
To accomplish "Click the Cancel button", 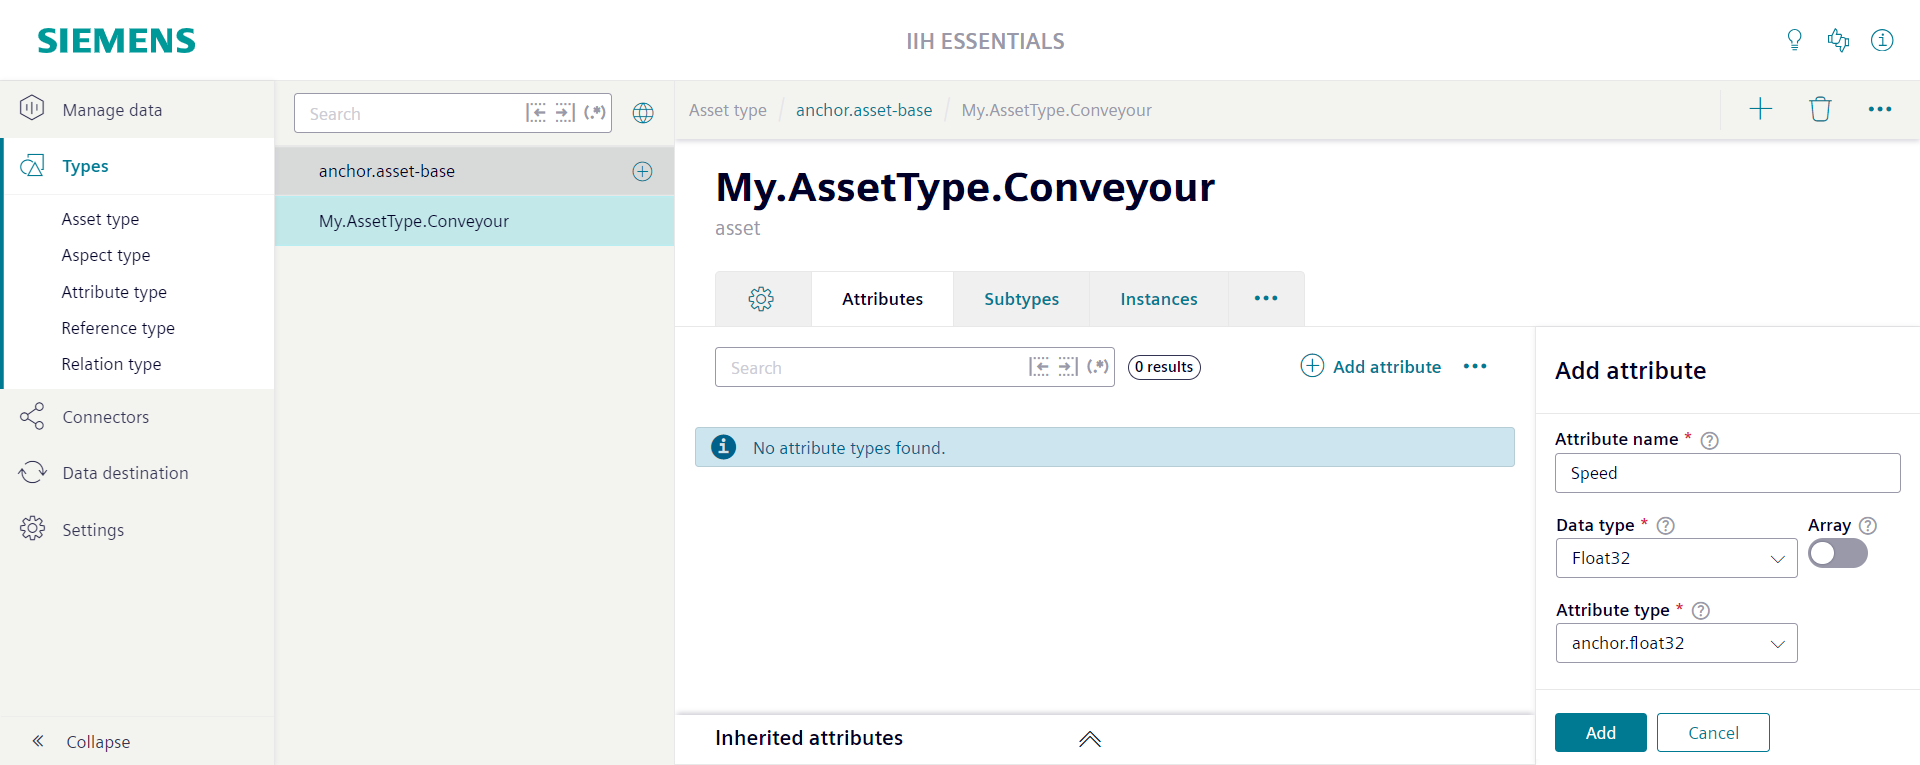I will [1713, 732].
